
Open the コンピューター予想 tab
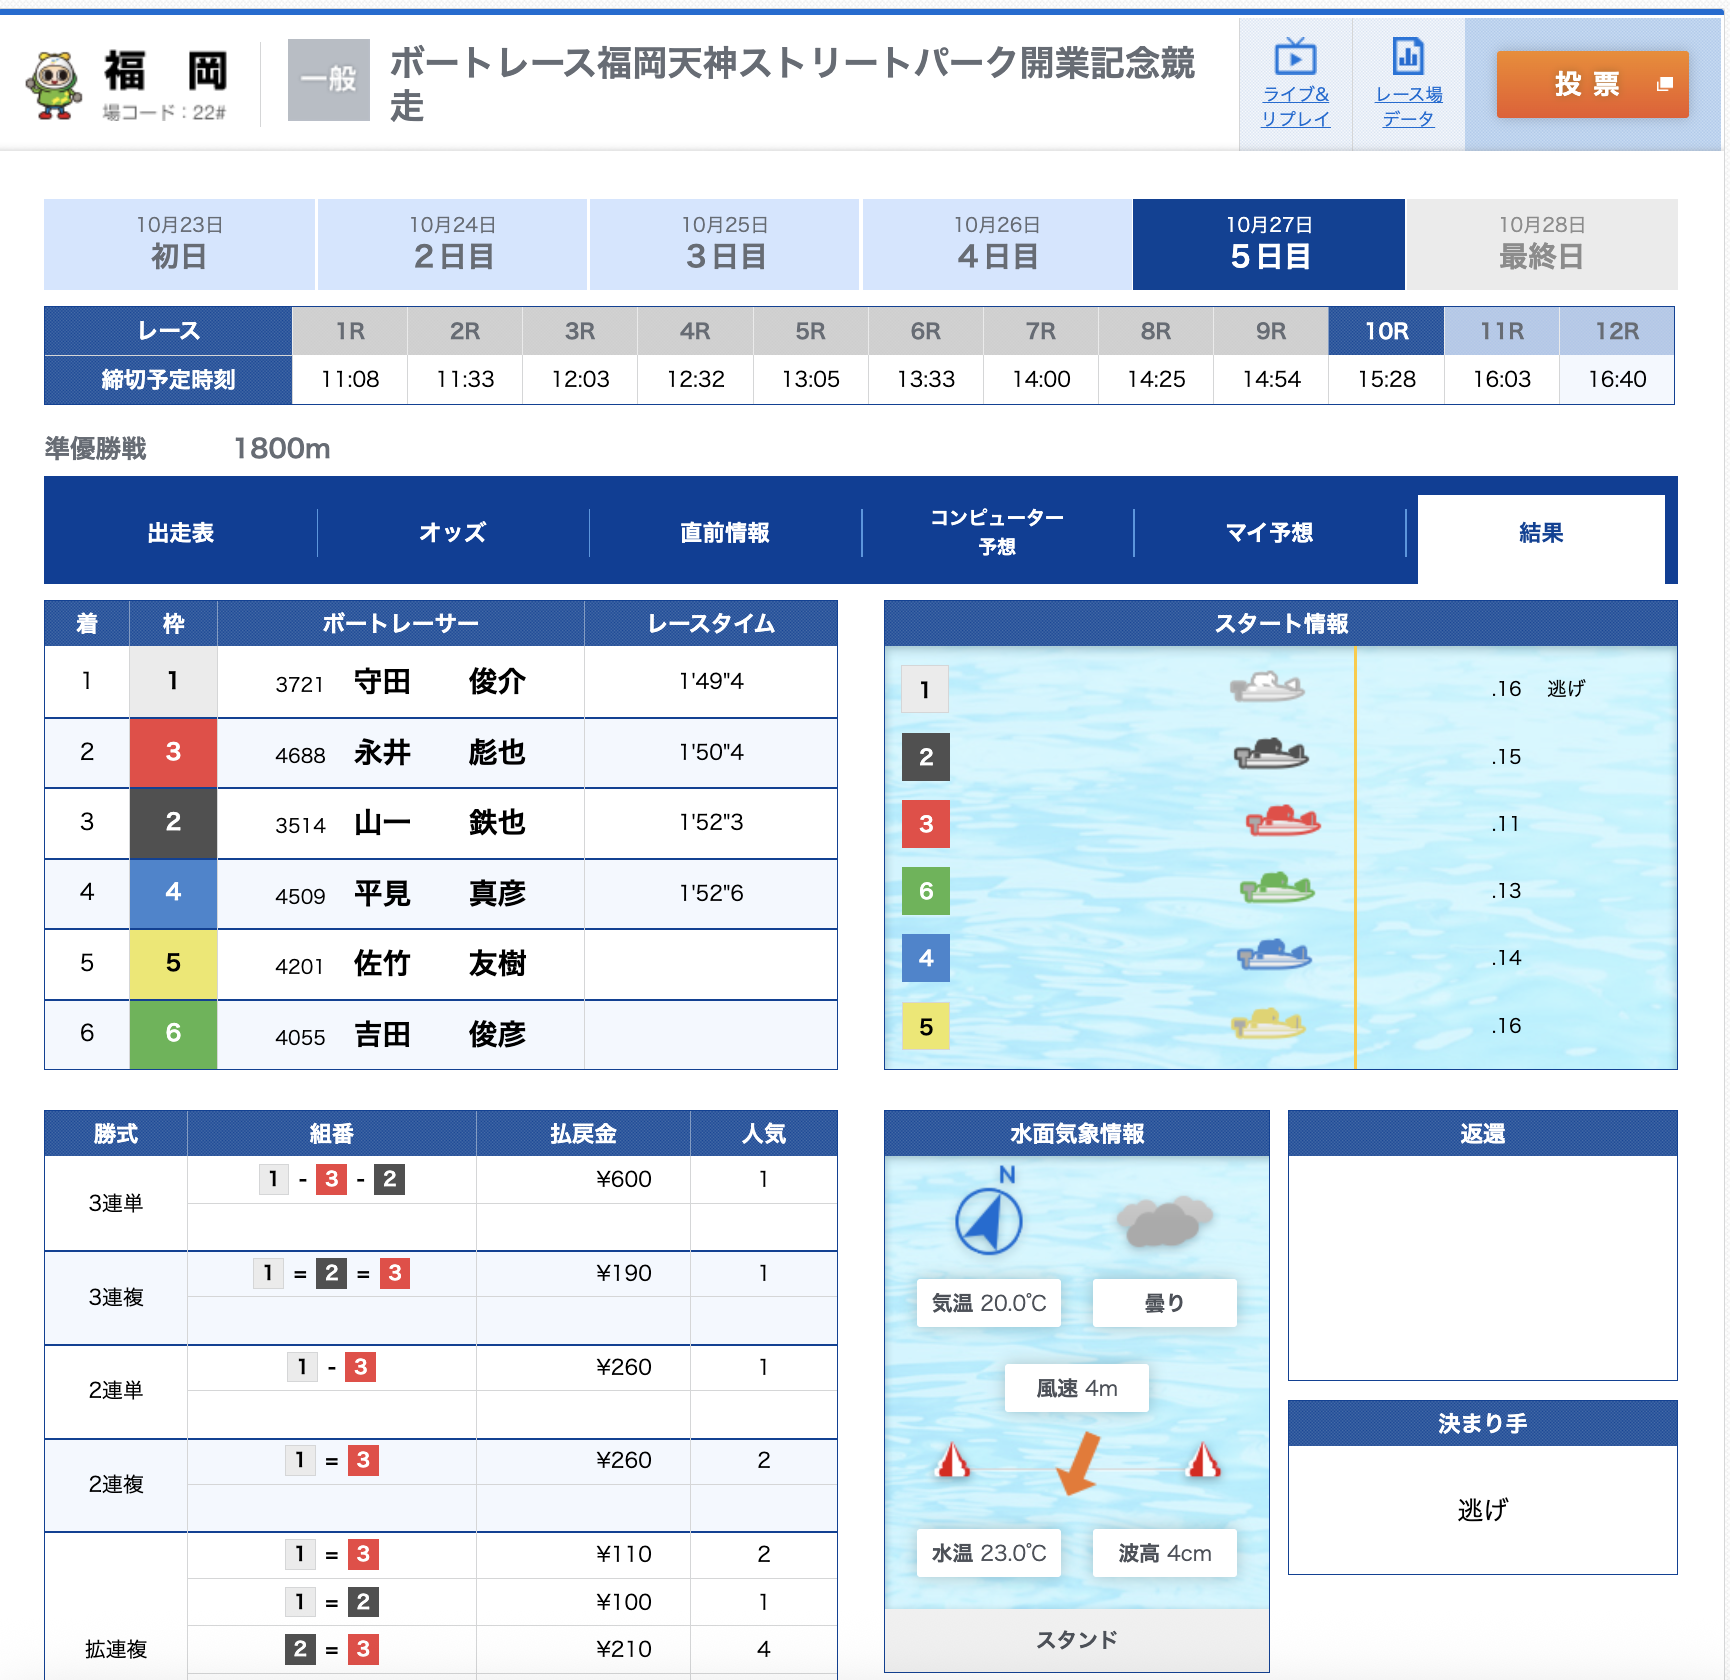point(997,532)
